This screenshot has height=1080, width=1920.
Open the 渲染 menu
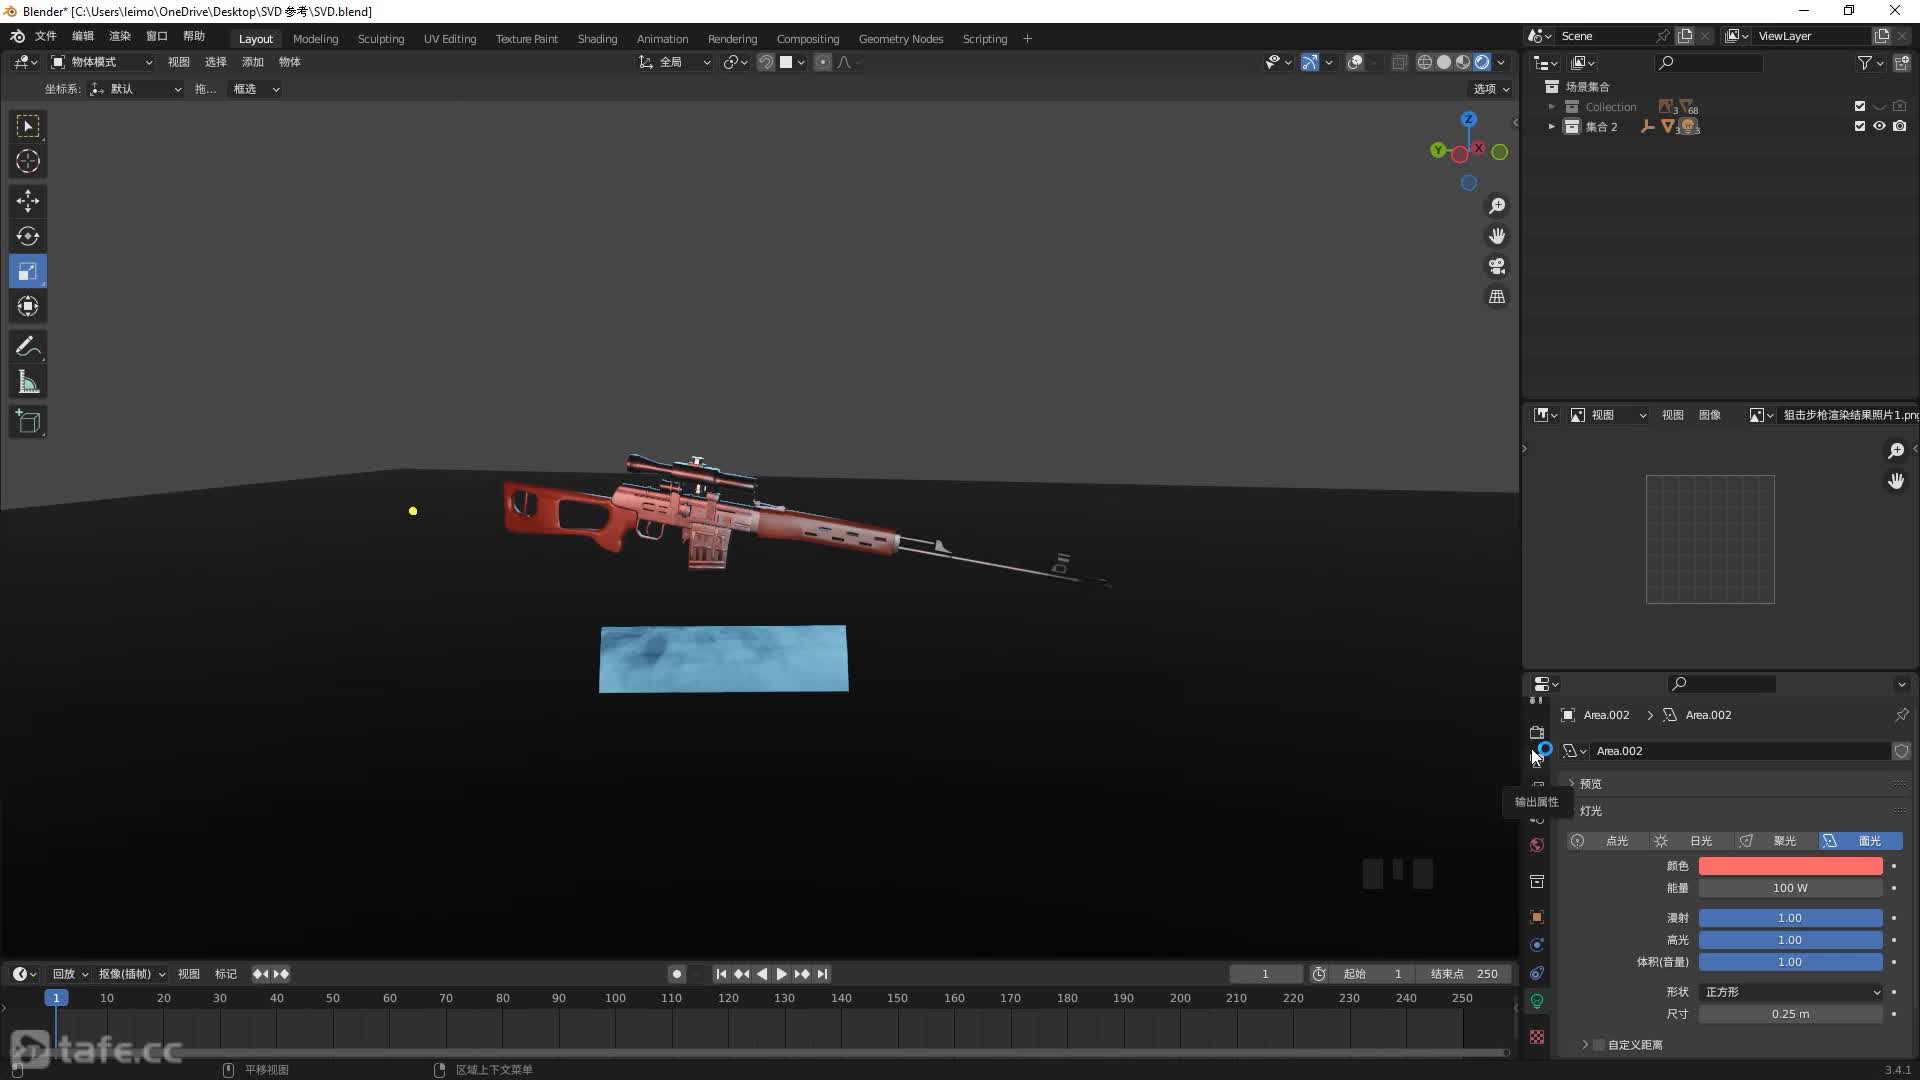pos(120,36)
